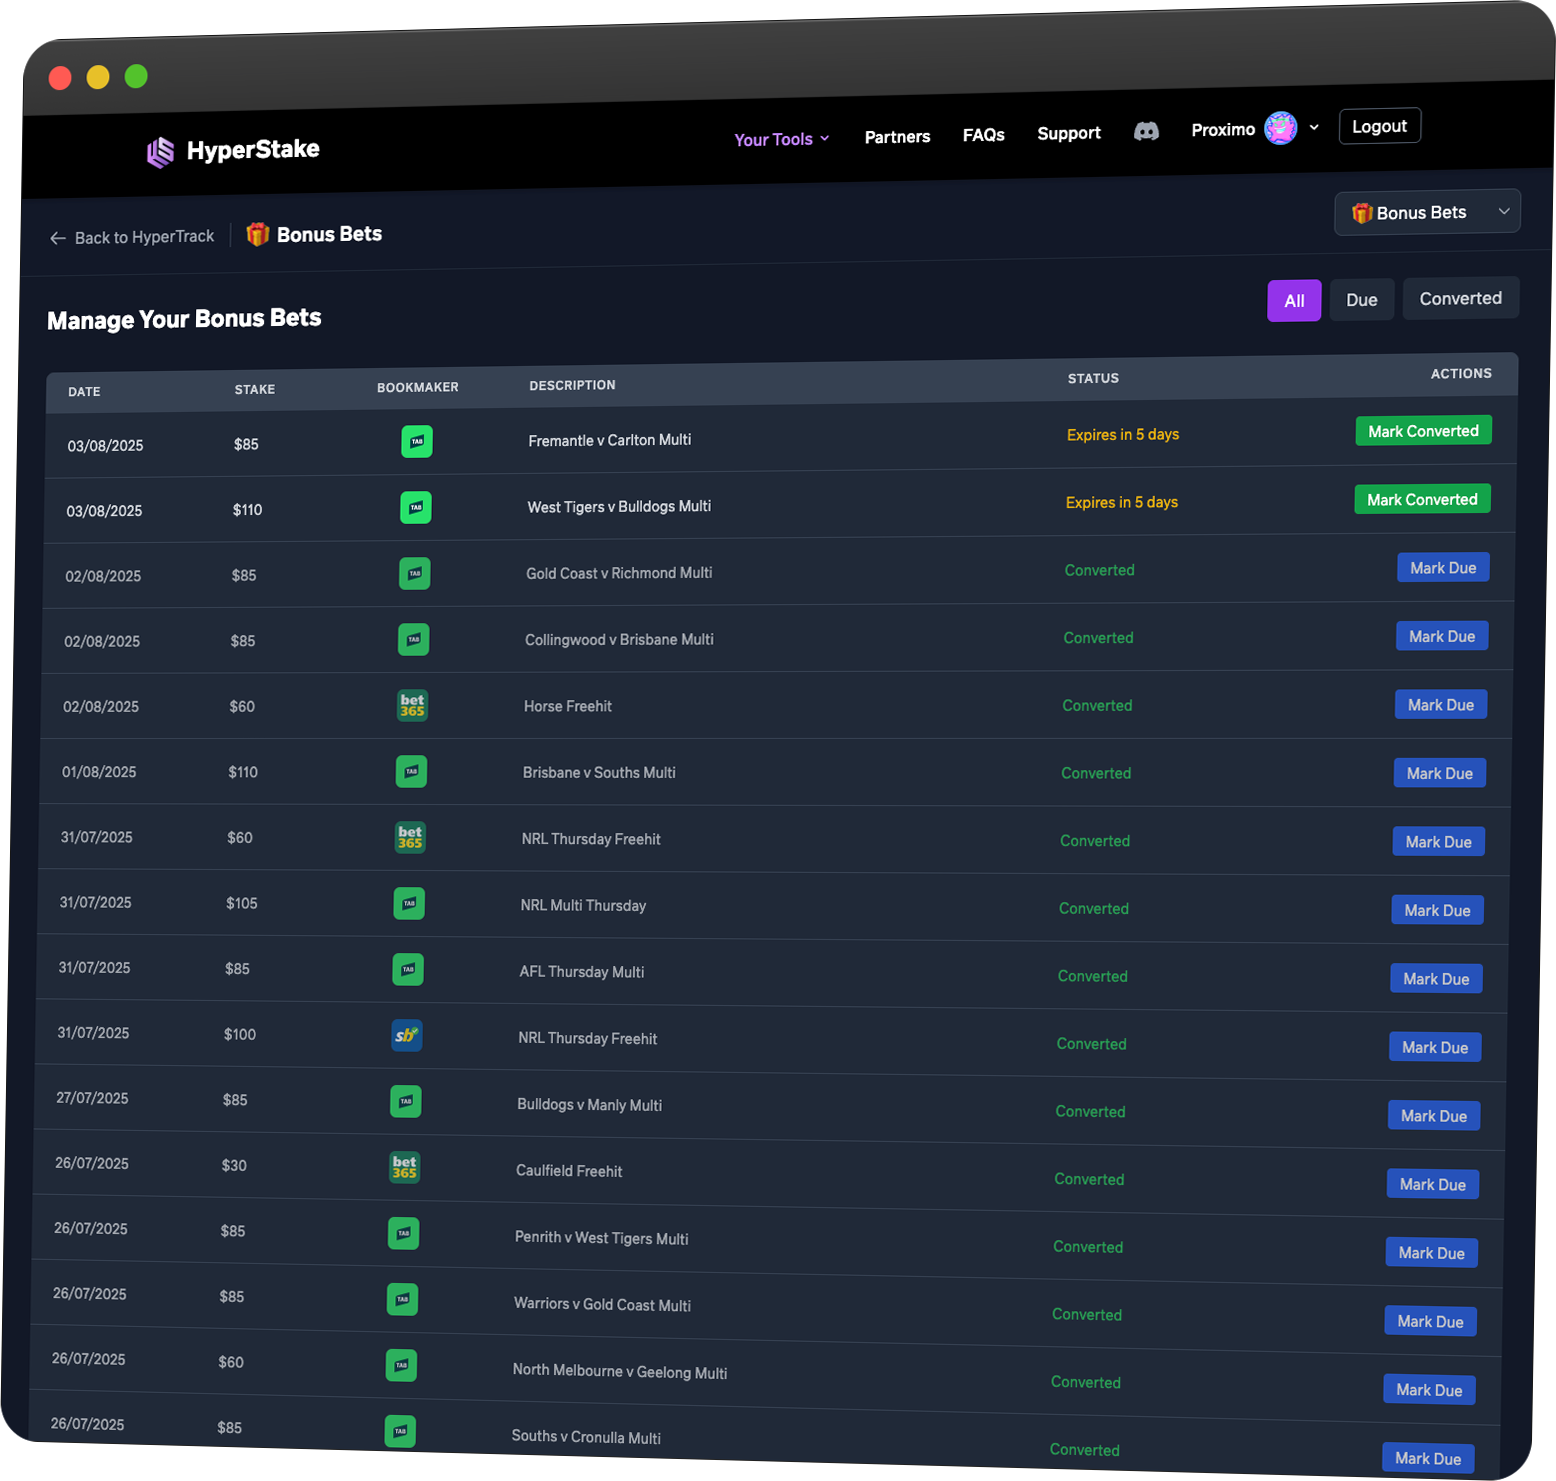Image resolution: width=1556 pixels, height=1481 pixels.
Task: Click TAB icon for Penrith v West Tigers Multi
Action: (403, 1233)
